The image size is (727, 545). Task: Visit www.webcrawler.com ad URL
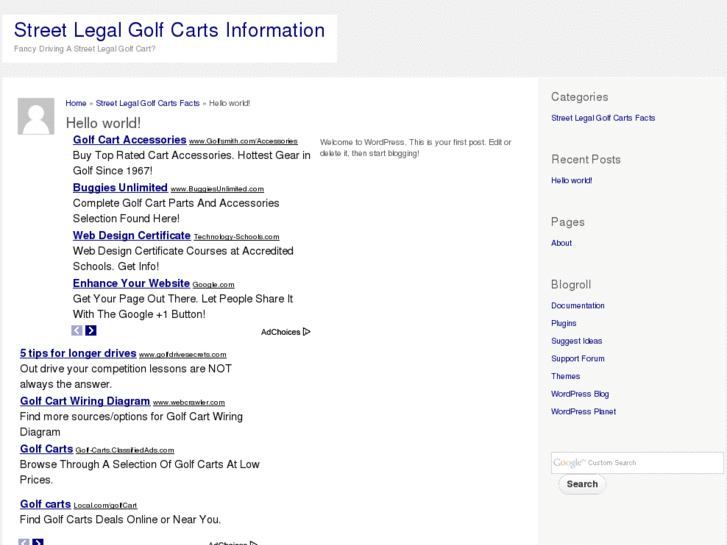[189, 402]
